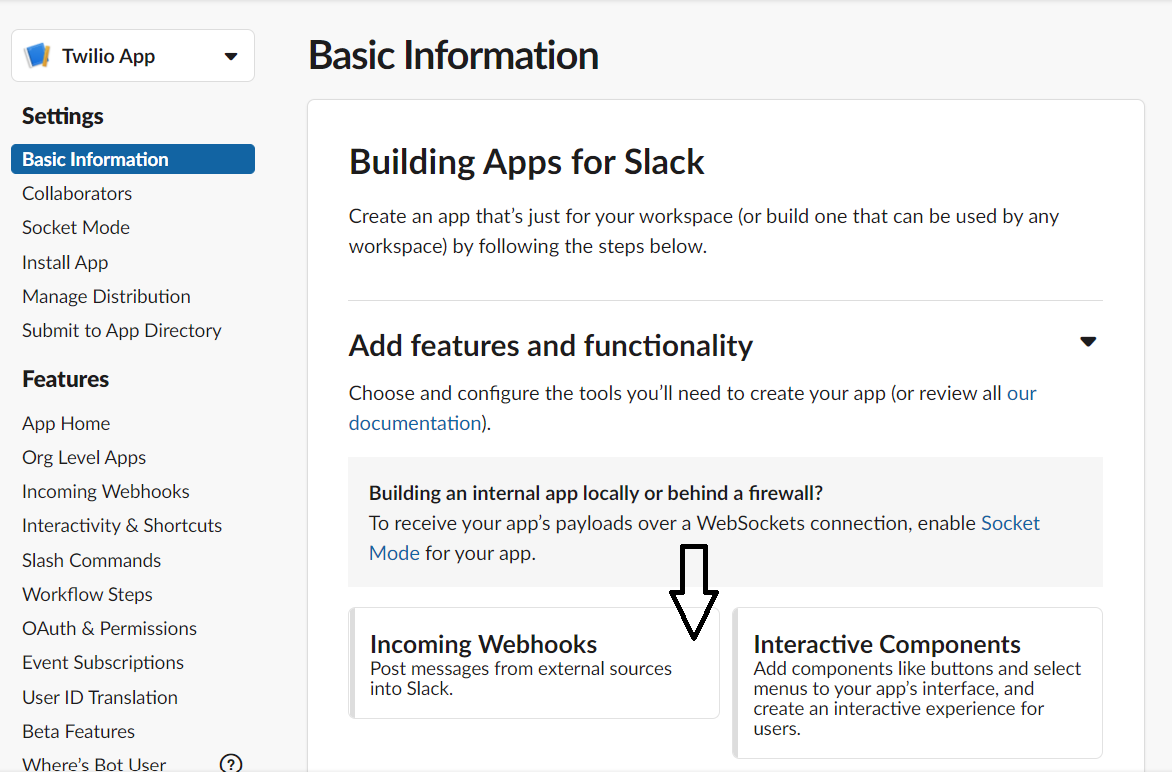Open the Incoming Webhooks feature card

534,663
